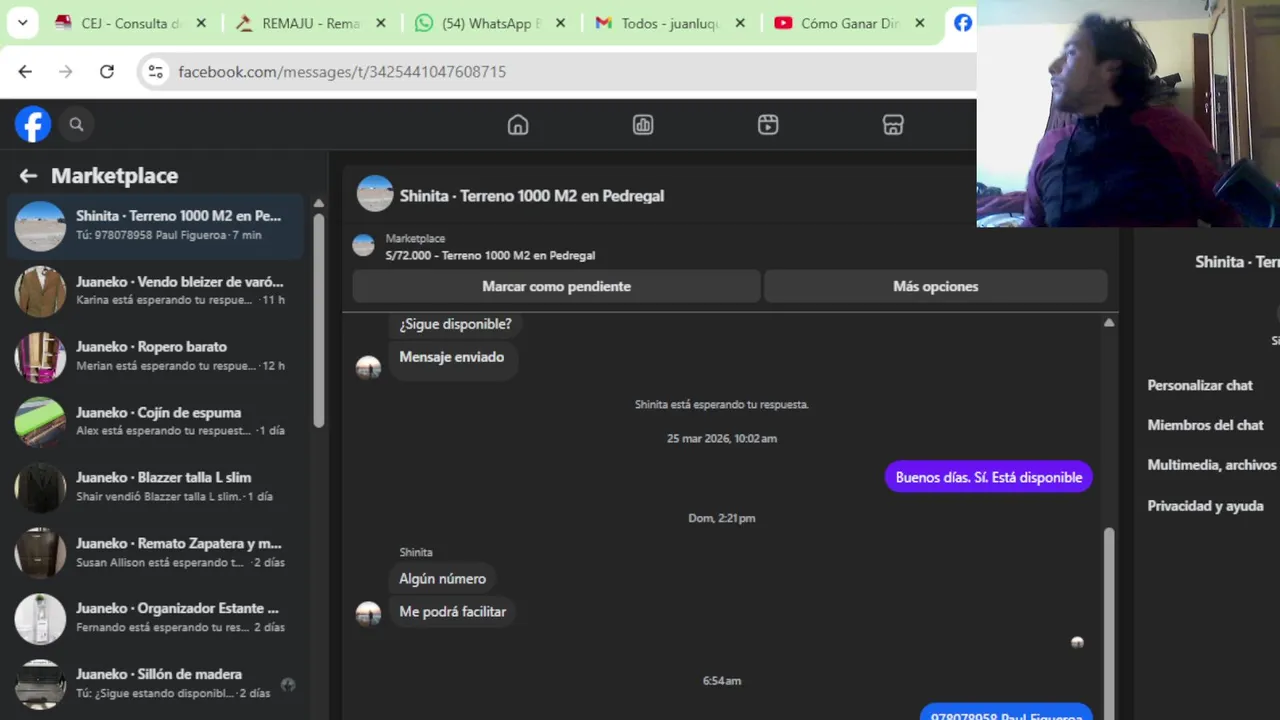Open Juaneko Cojín de espuma chat

tap(156, 421)
